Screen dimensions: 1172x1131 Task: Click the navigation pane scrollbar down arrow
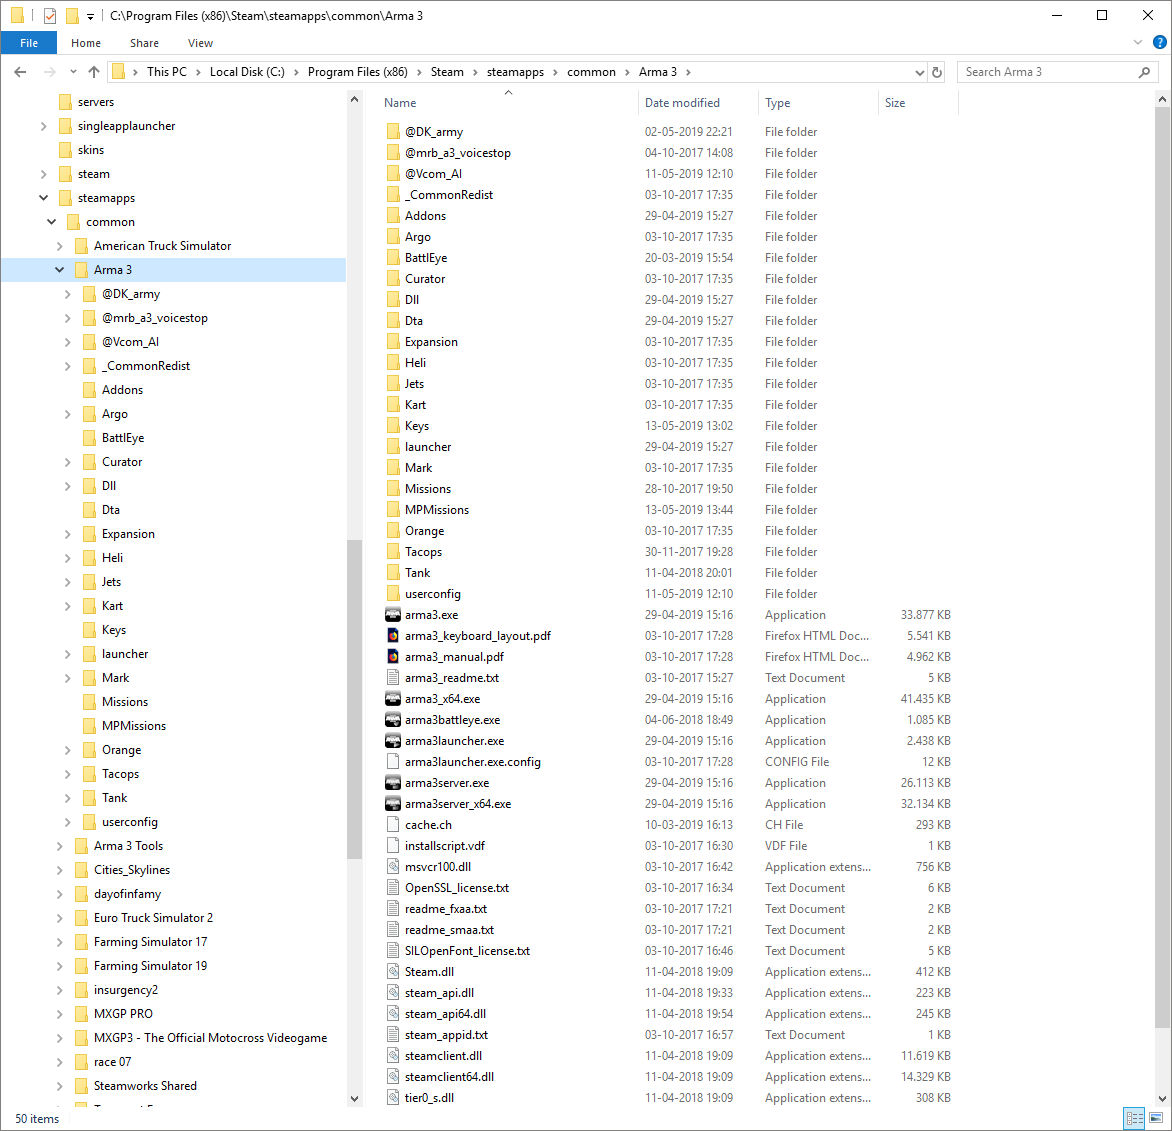pyautogui.click(x=354, y=1099)
